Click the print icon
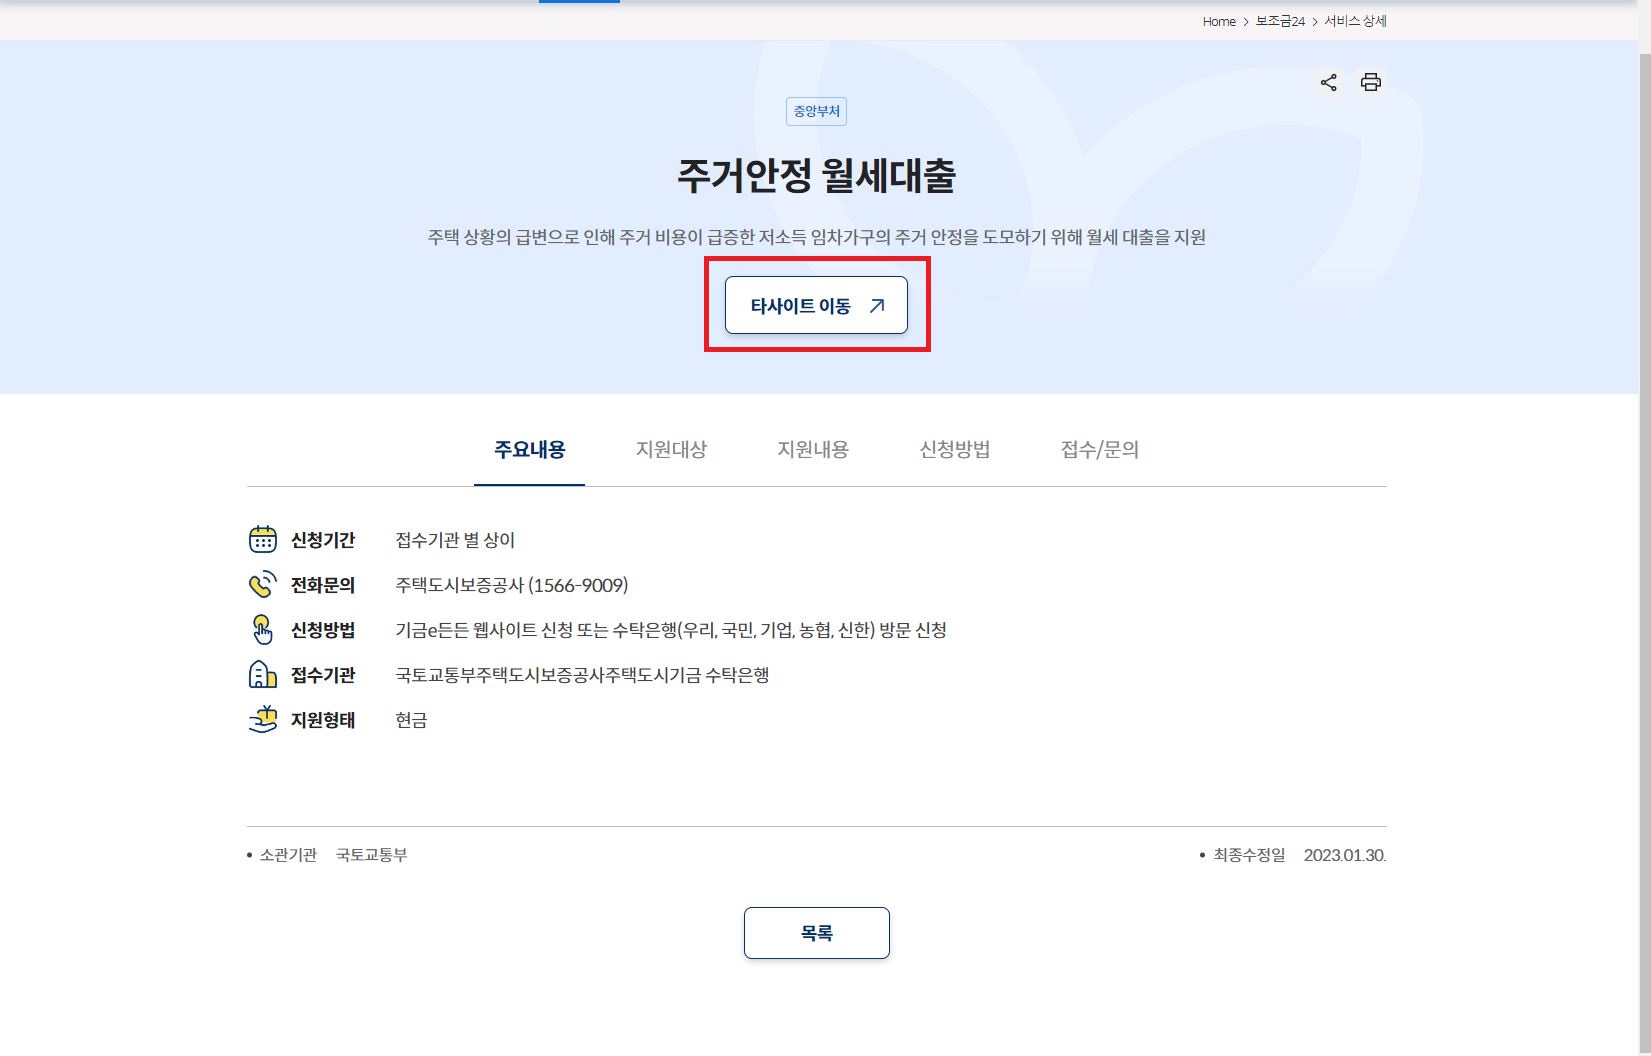Image resolution: width=1651 pixels, height=1056 pixels. coord(1371,83)
